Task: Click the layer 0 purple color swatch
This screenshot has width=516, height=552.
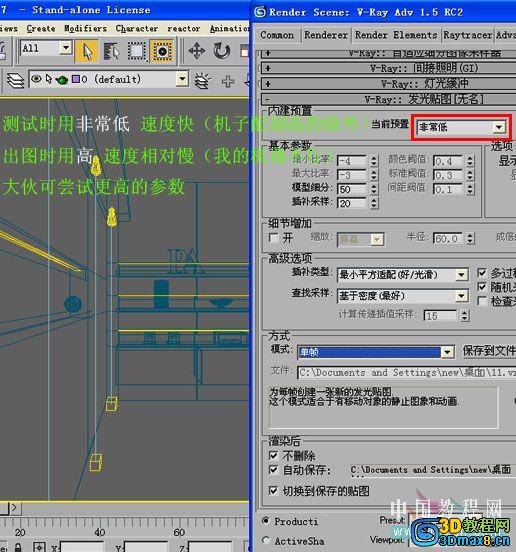Action: [x=76, y=79]
